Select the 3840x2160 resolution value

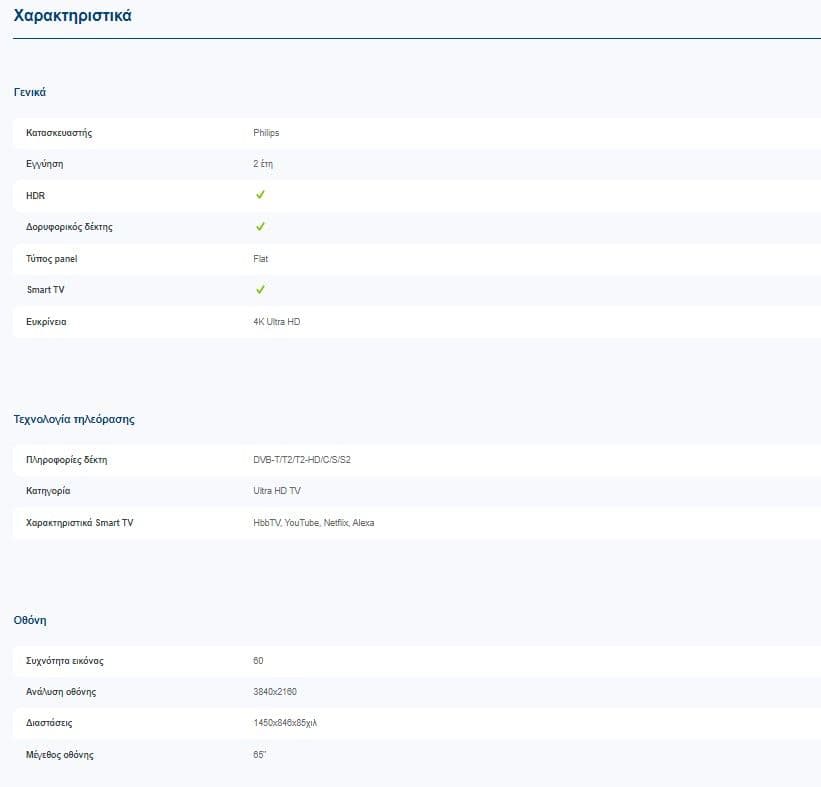point(275,692)
